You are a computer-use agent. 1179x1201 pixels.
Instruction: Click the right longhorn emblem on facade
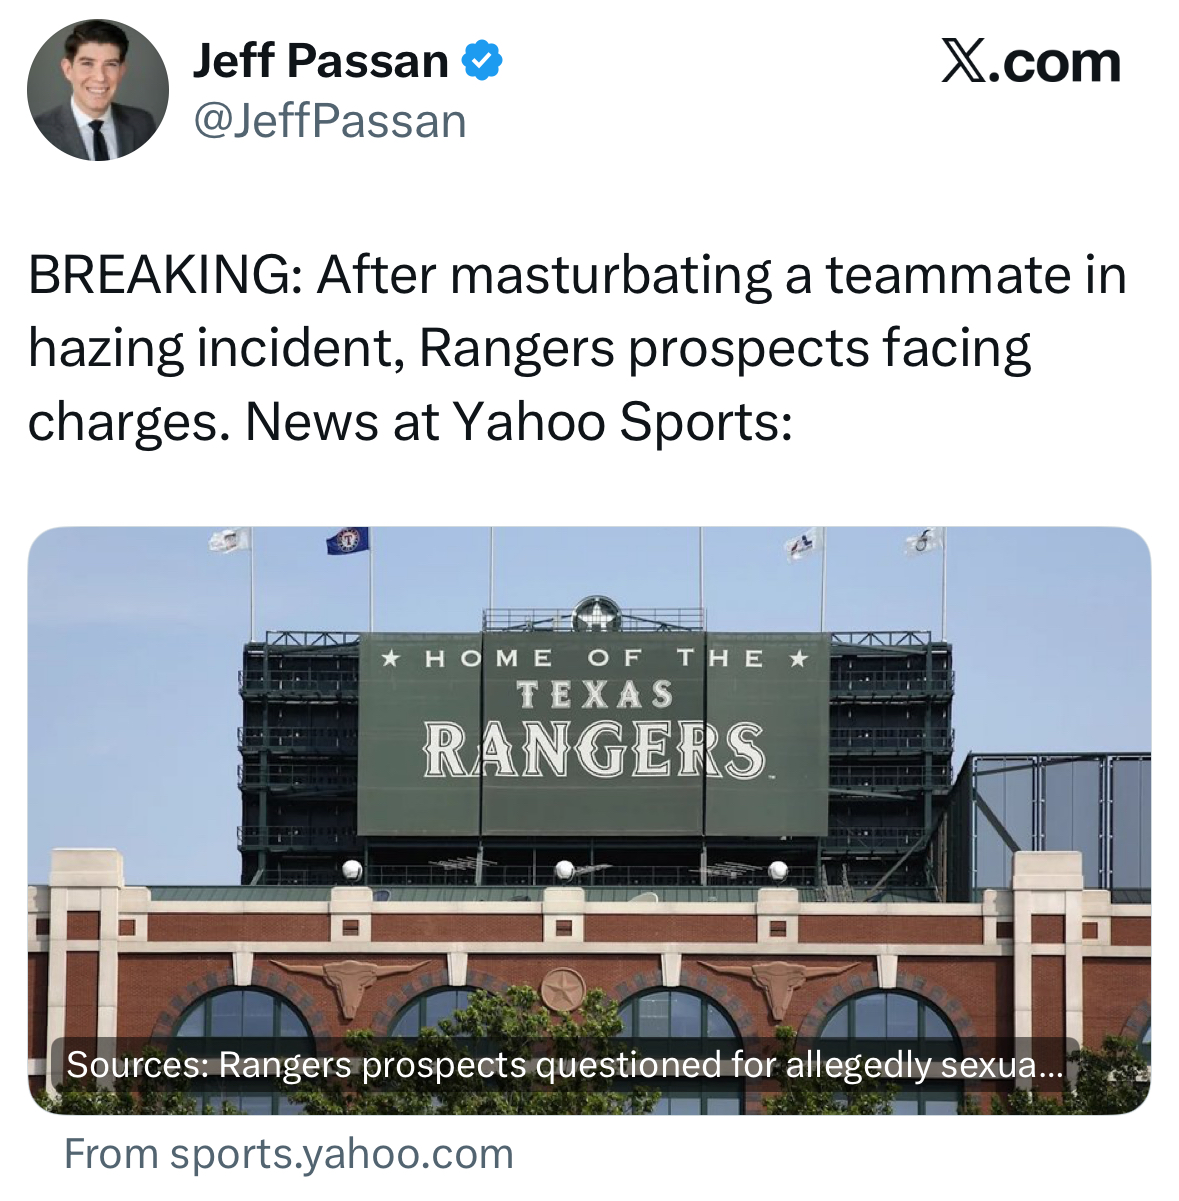(778, 984)
